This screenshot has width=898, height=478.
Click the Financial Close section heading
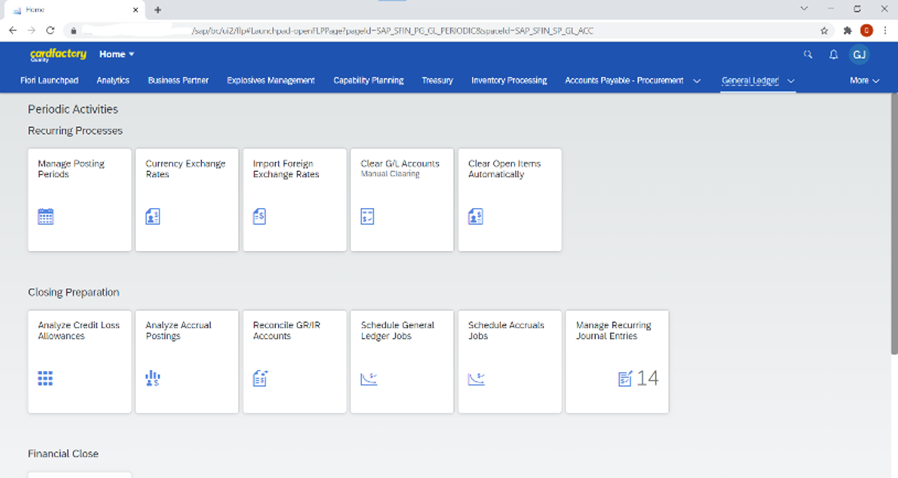[63, 454]
